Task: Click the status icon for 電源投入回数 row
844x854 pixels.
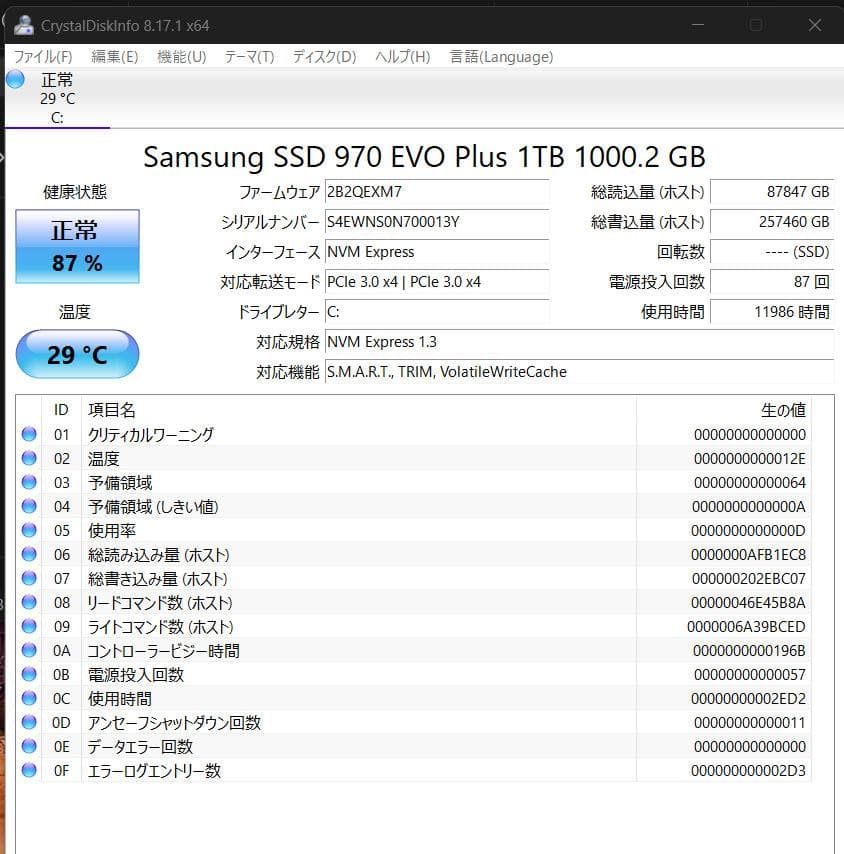Action: pos(28,674)
